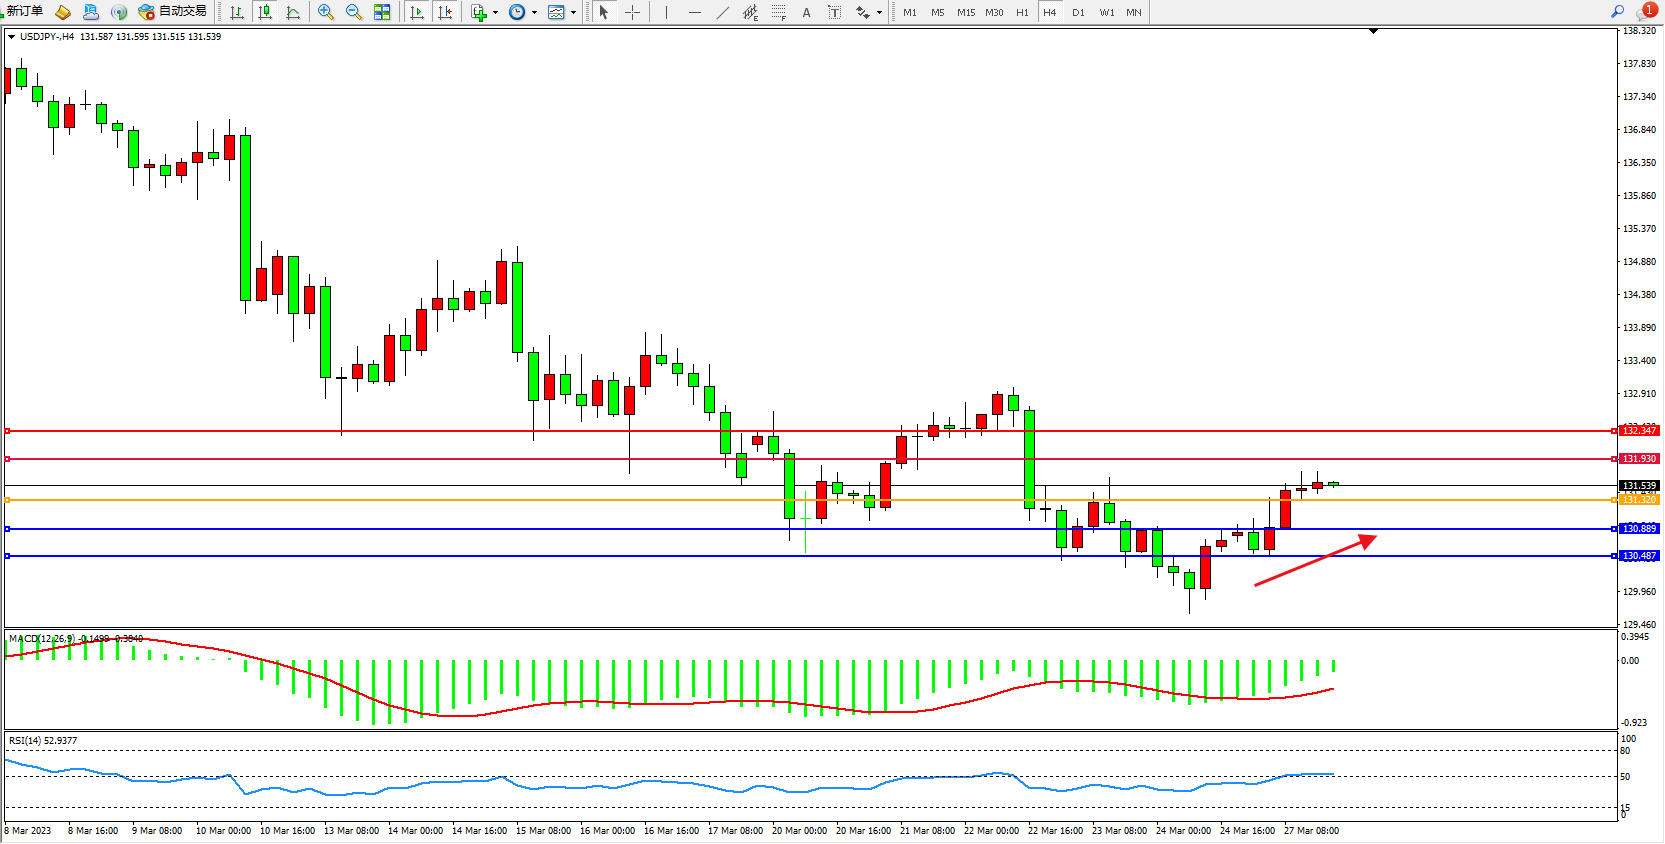Screen dimensions: 1665x844
Task: Pick the Fibonacci retracement tool
Action: pos(779,12)
